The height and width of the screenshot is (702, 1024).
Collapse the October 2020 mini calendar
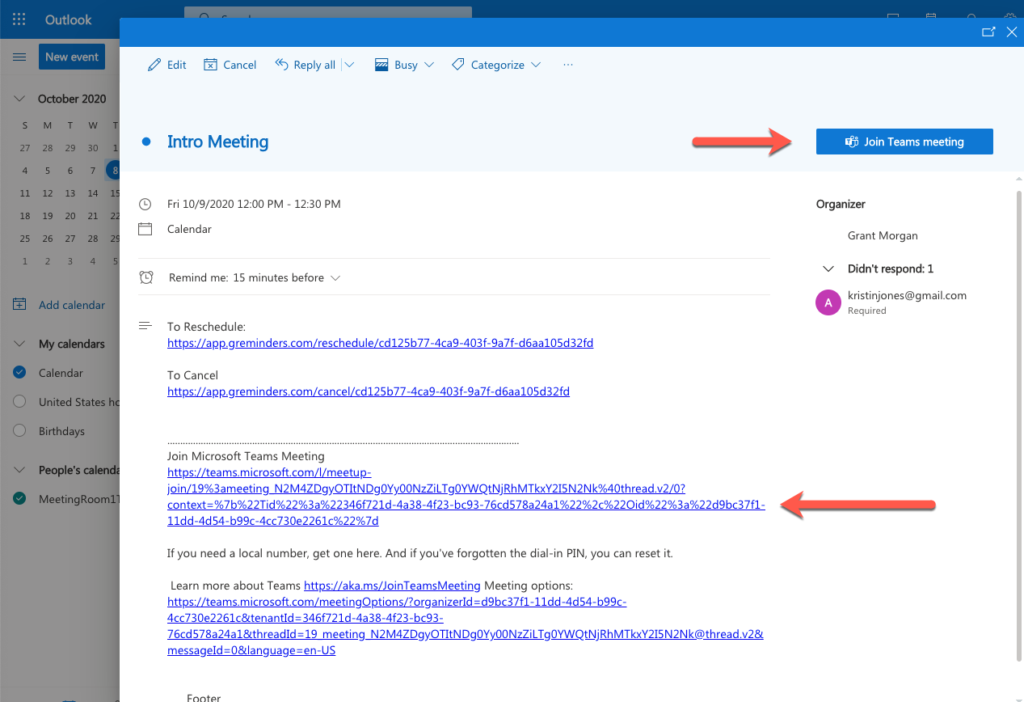[20, 99]
